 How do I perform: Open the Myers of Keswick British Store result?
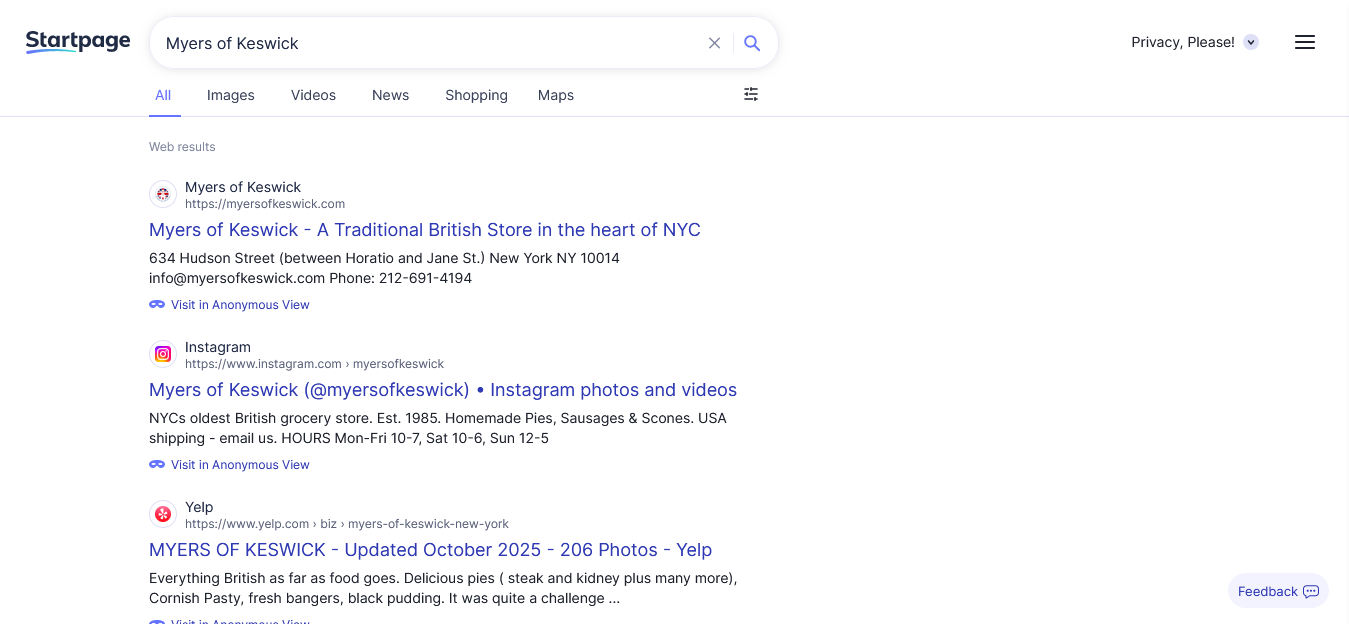pos(425,230)
